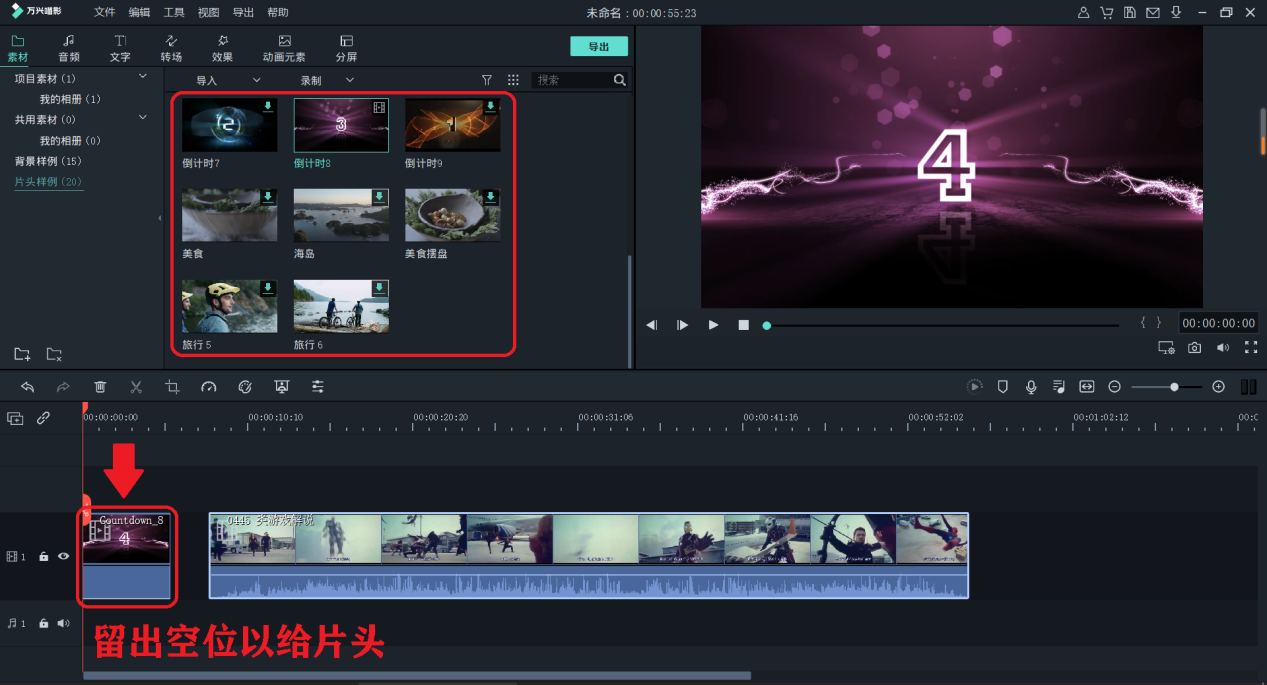
Task: Toggle the lock on video track 1
Action: 44,556
